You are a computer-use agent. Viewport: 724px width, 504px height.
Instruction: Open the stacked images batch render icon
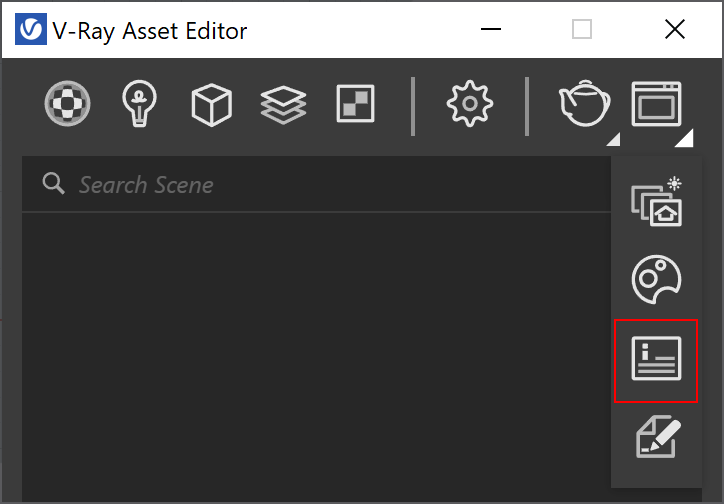(657, 201)
